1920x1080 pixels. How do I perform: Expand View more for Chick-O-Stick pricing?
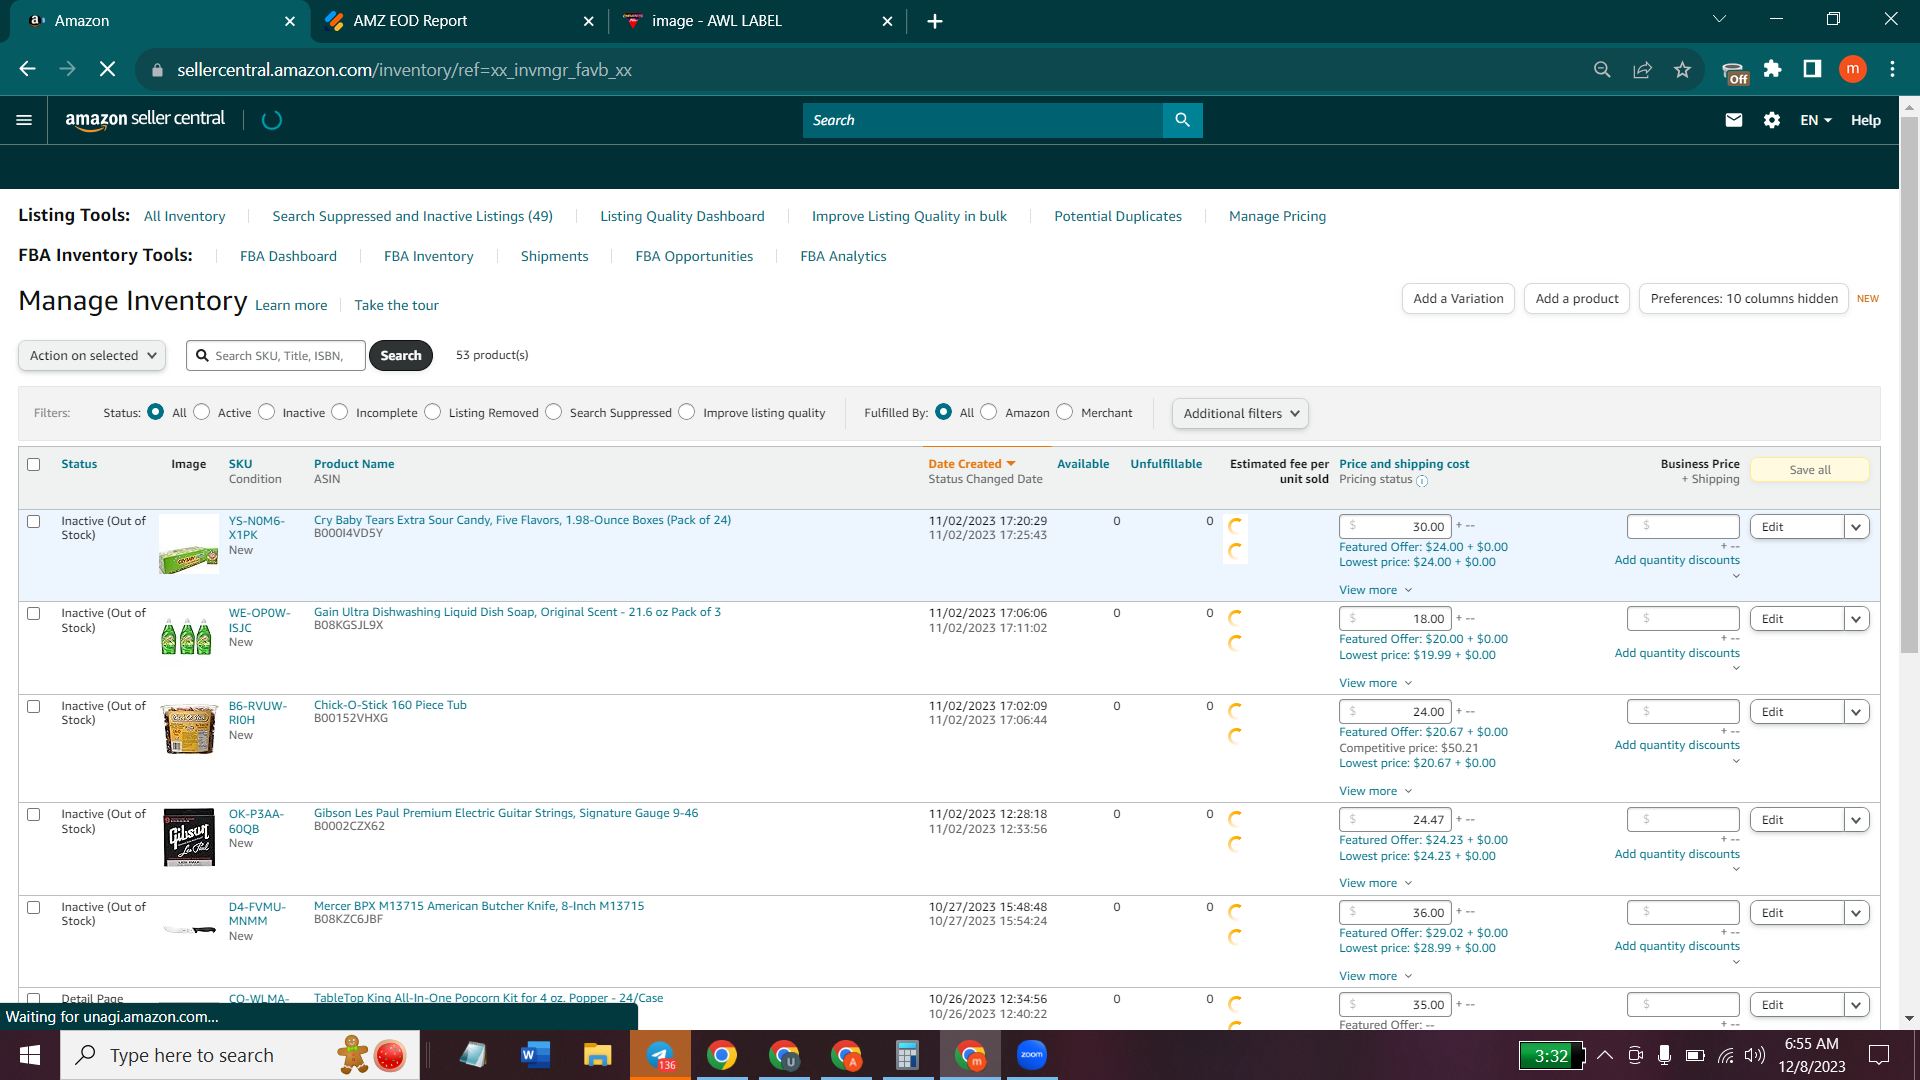pyautogui.click(x=1375, y=791)
